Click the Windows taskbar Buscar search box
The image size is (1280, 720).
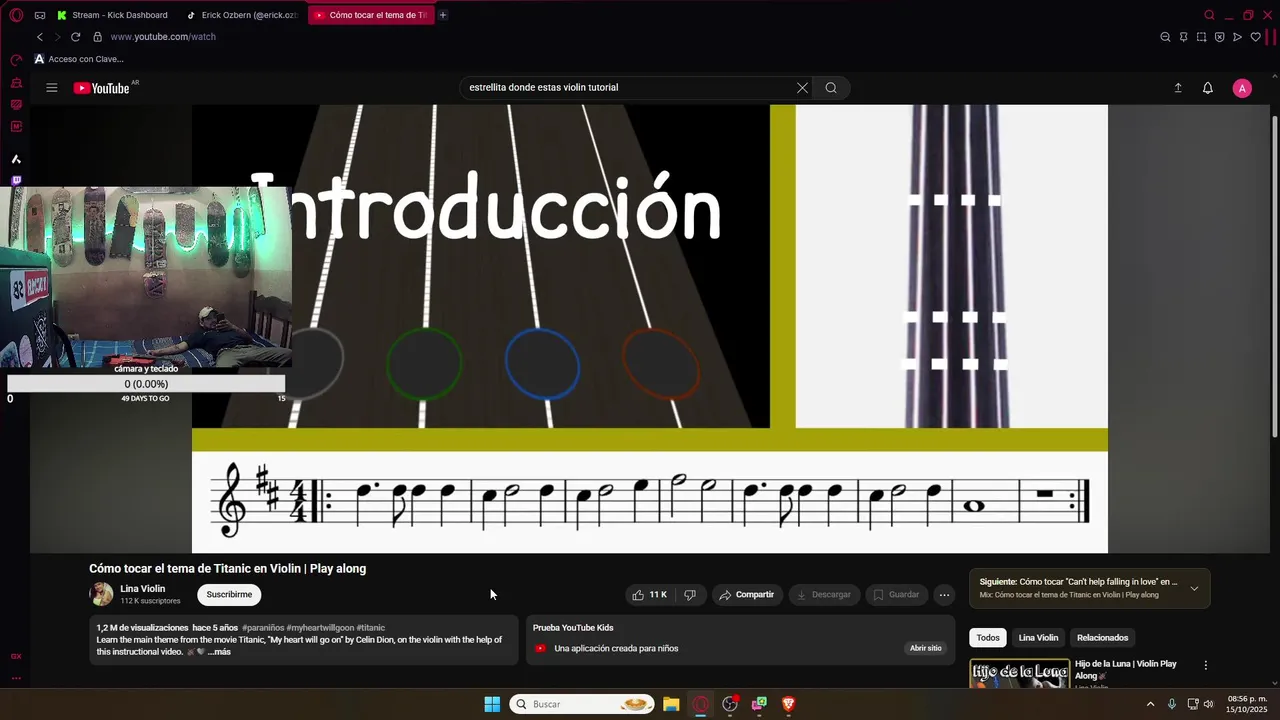pyautogui.click(x=582, y=704)
